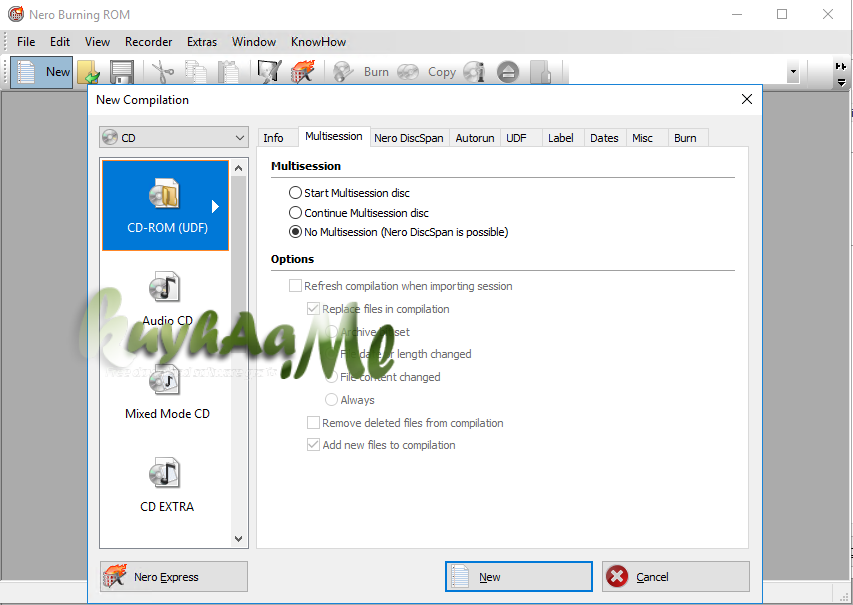
Task: Click the Cancel button
Action: (676, 577)
